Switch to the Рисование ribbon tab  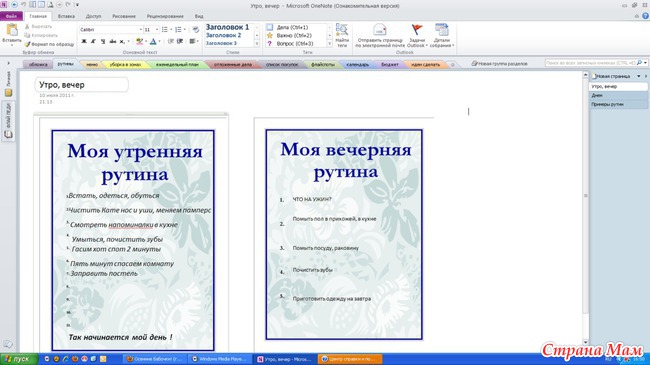[124, 16]
